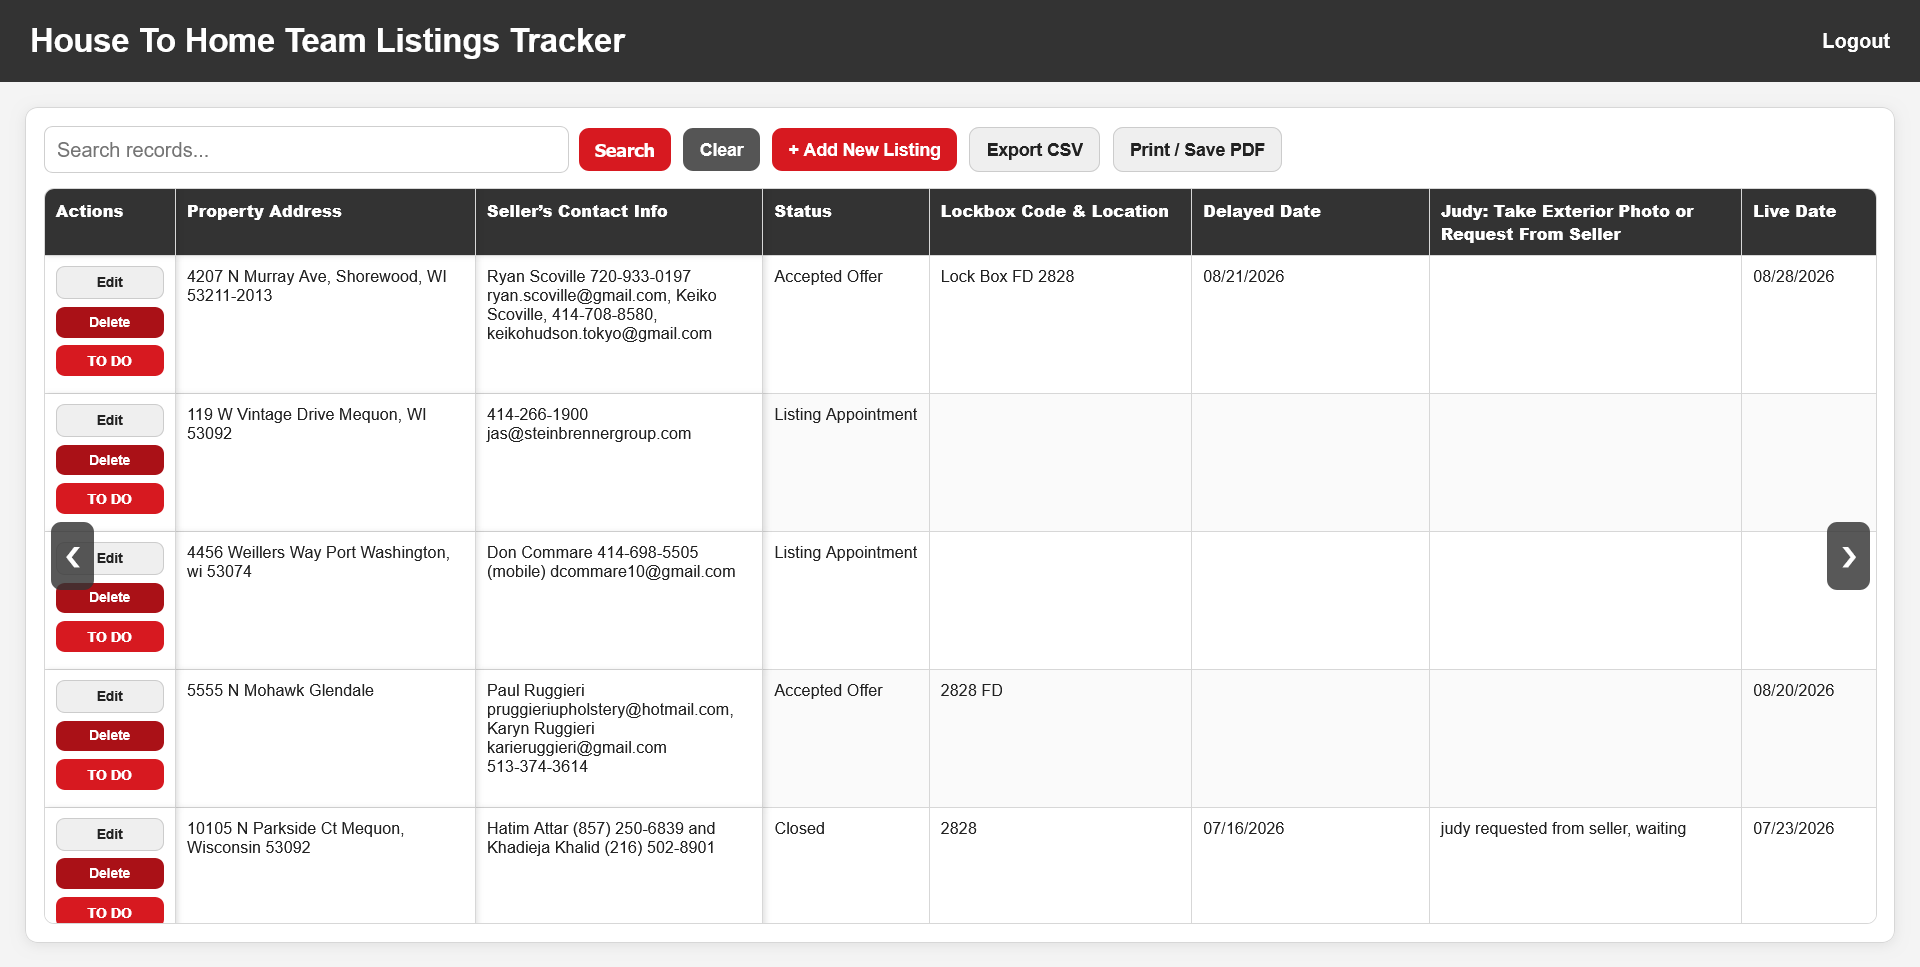Edit the 4456 Weillers Way listing
This screenshot has height=967, width=1920.
pos(110,558)
